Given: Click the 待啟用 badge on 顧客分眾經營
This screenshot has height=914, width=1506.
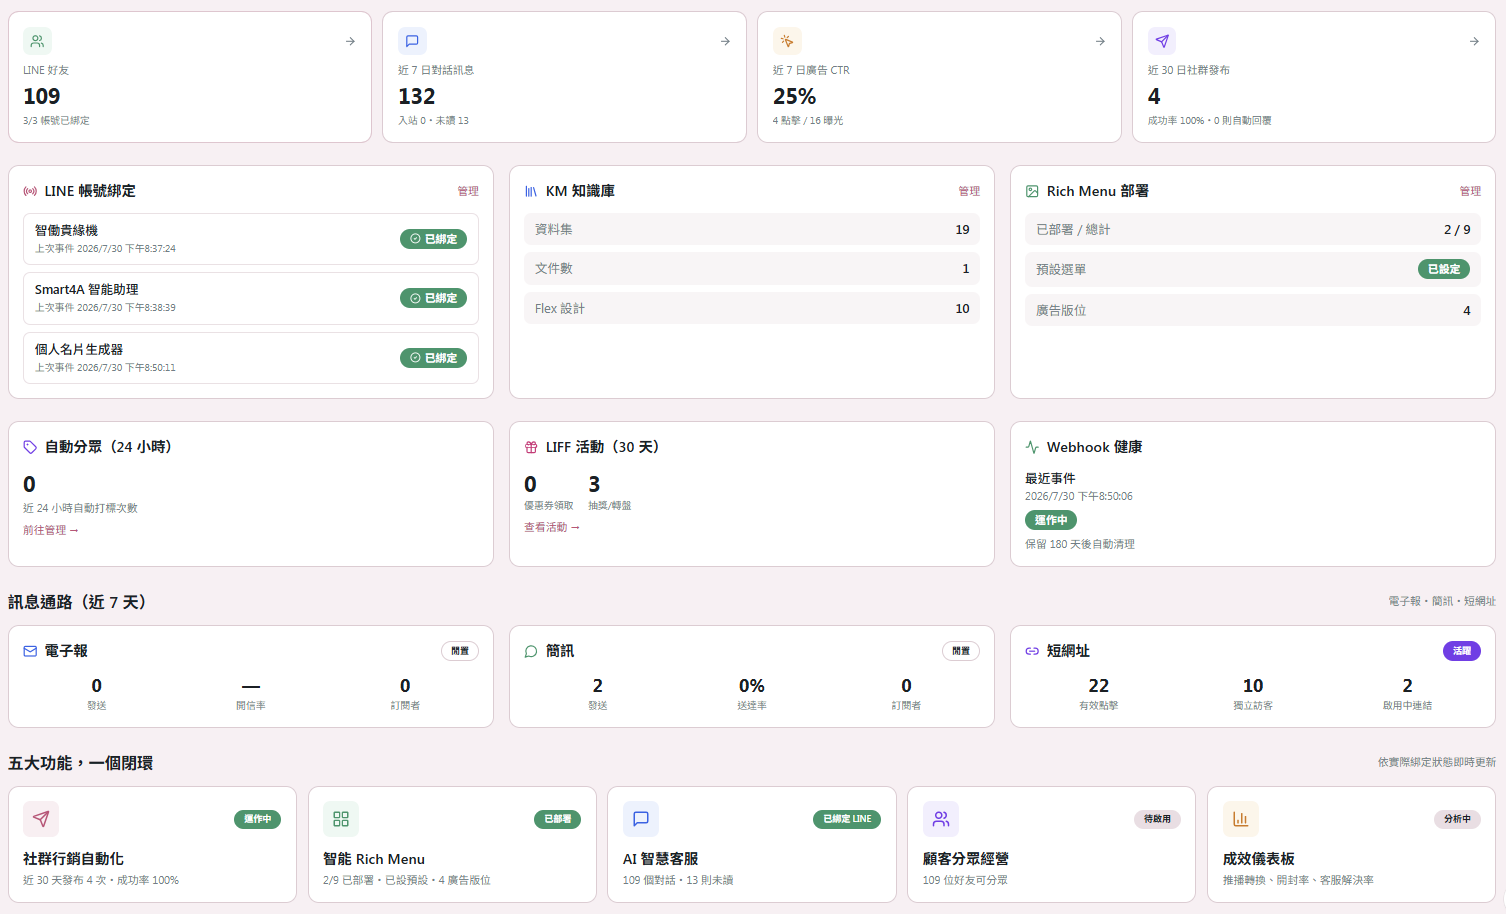Looking at the screenshot, I should (x=1158, y=819).
